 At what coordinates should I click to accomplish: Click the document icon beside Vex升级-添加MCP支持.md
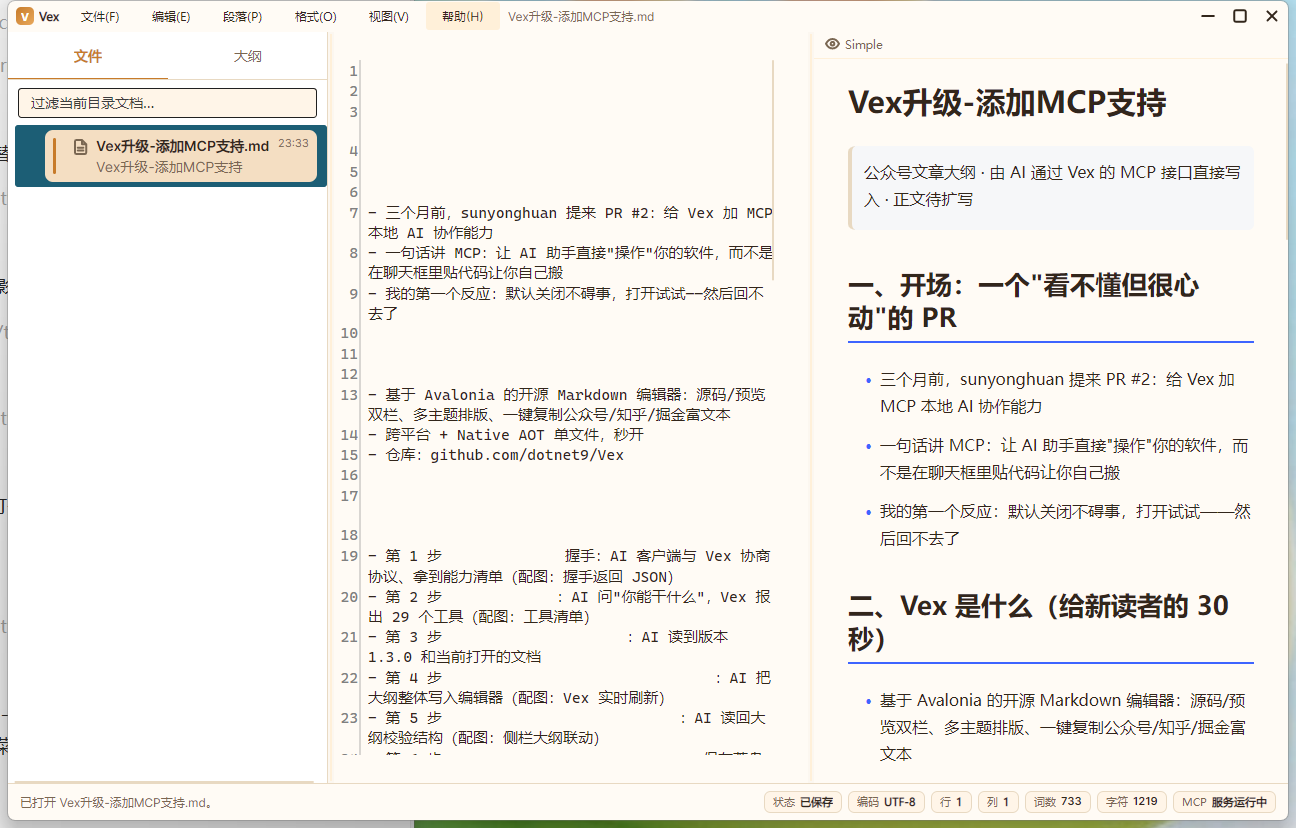coord(81,146)
